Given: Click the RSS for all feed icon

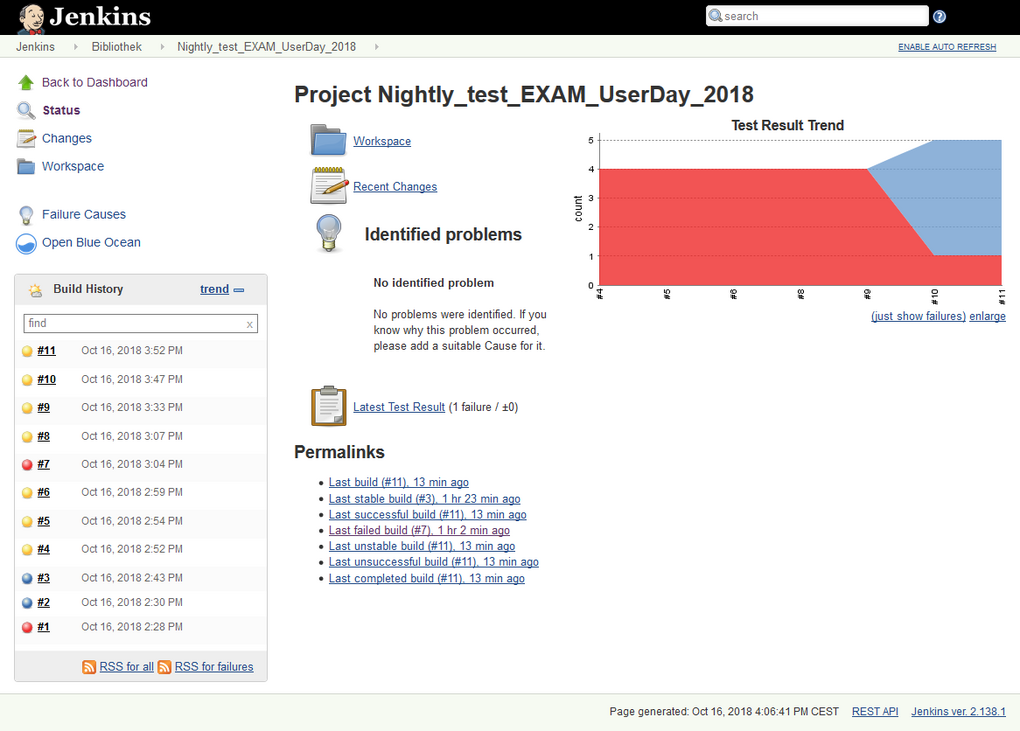Looking at the screenshot, I should pyautogui.click(x=89, y=667).
